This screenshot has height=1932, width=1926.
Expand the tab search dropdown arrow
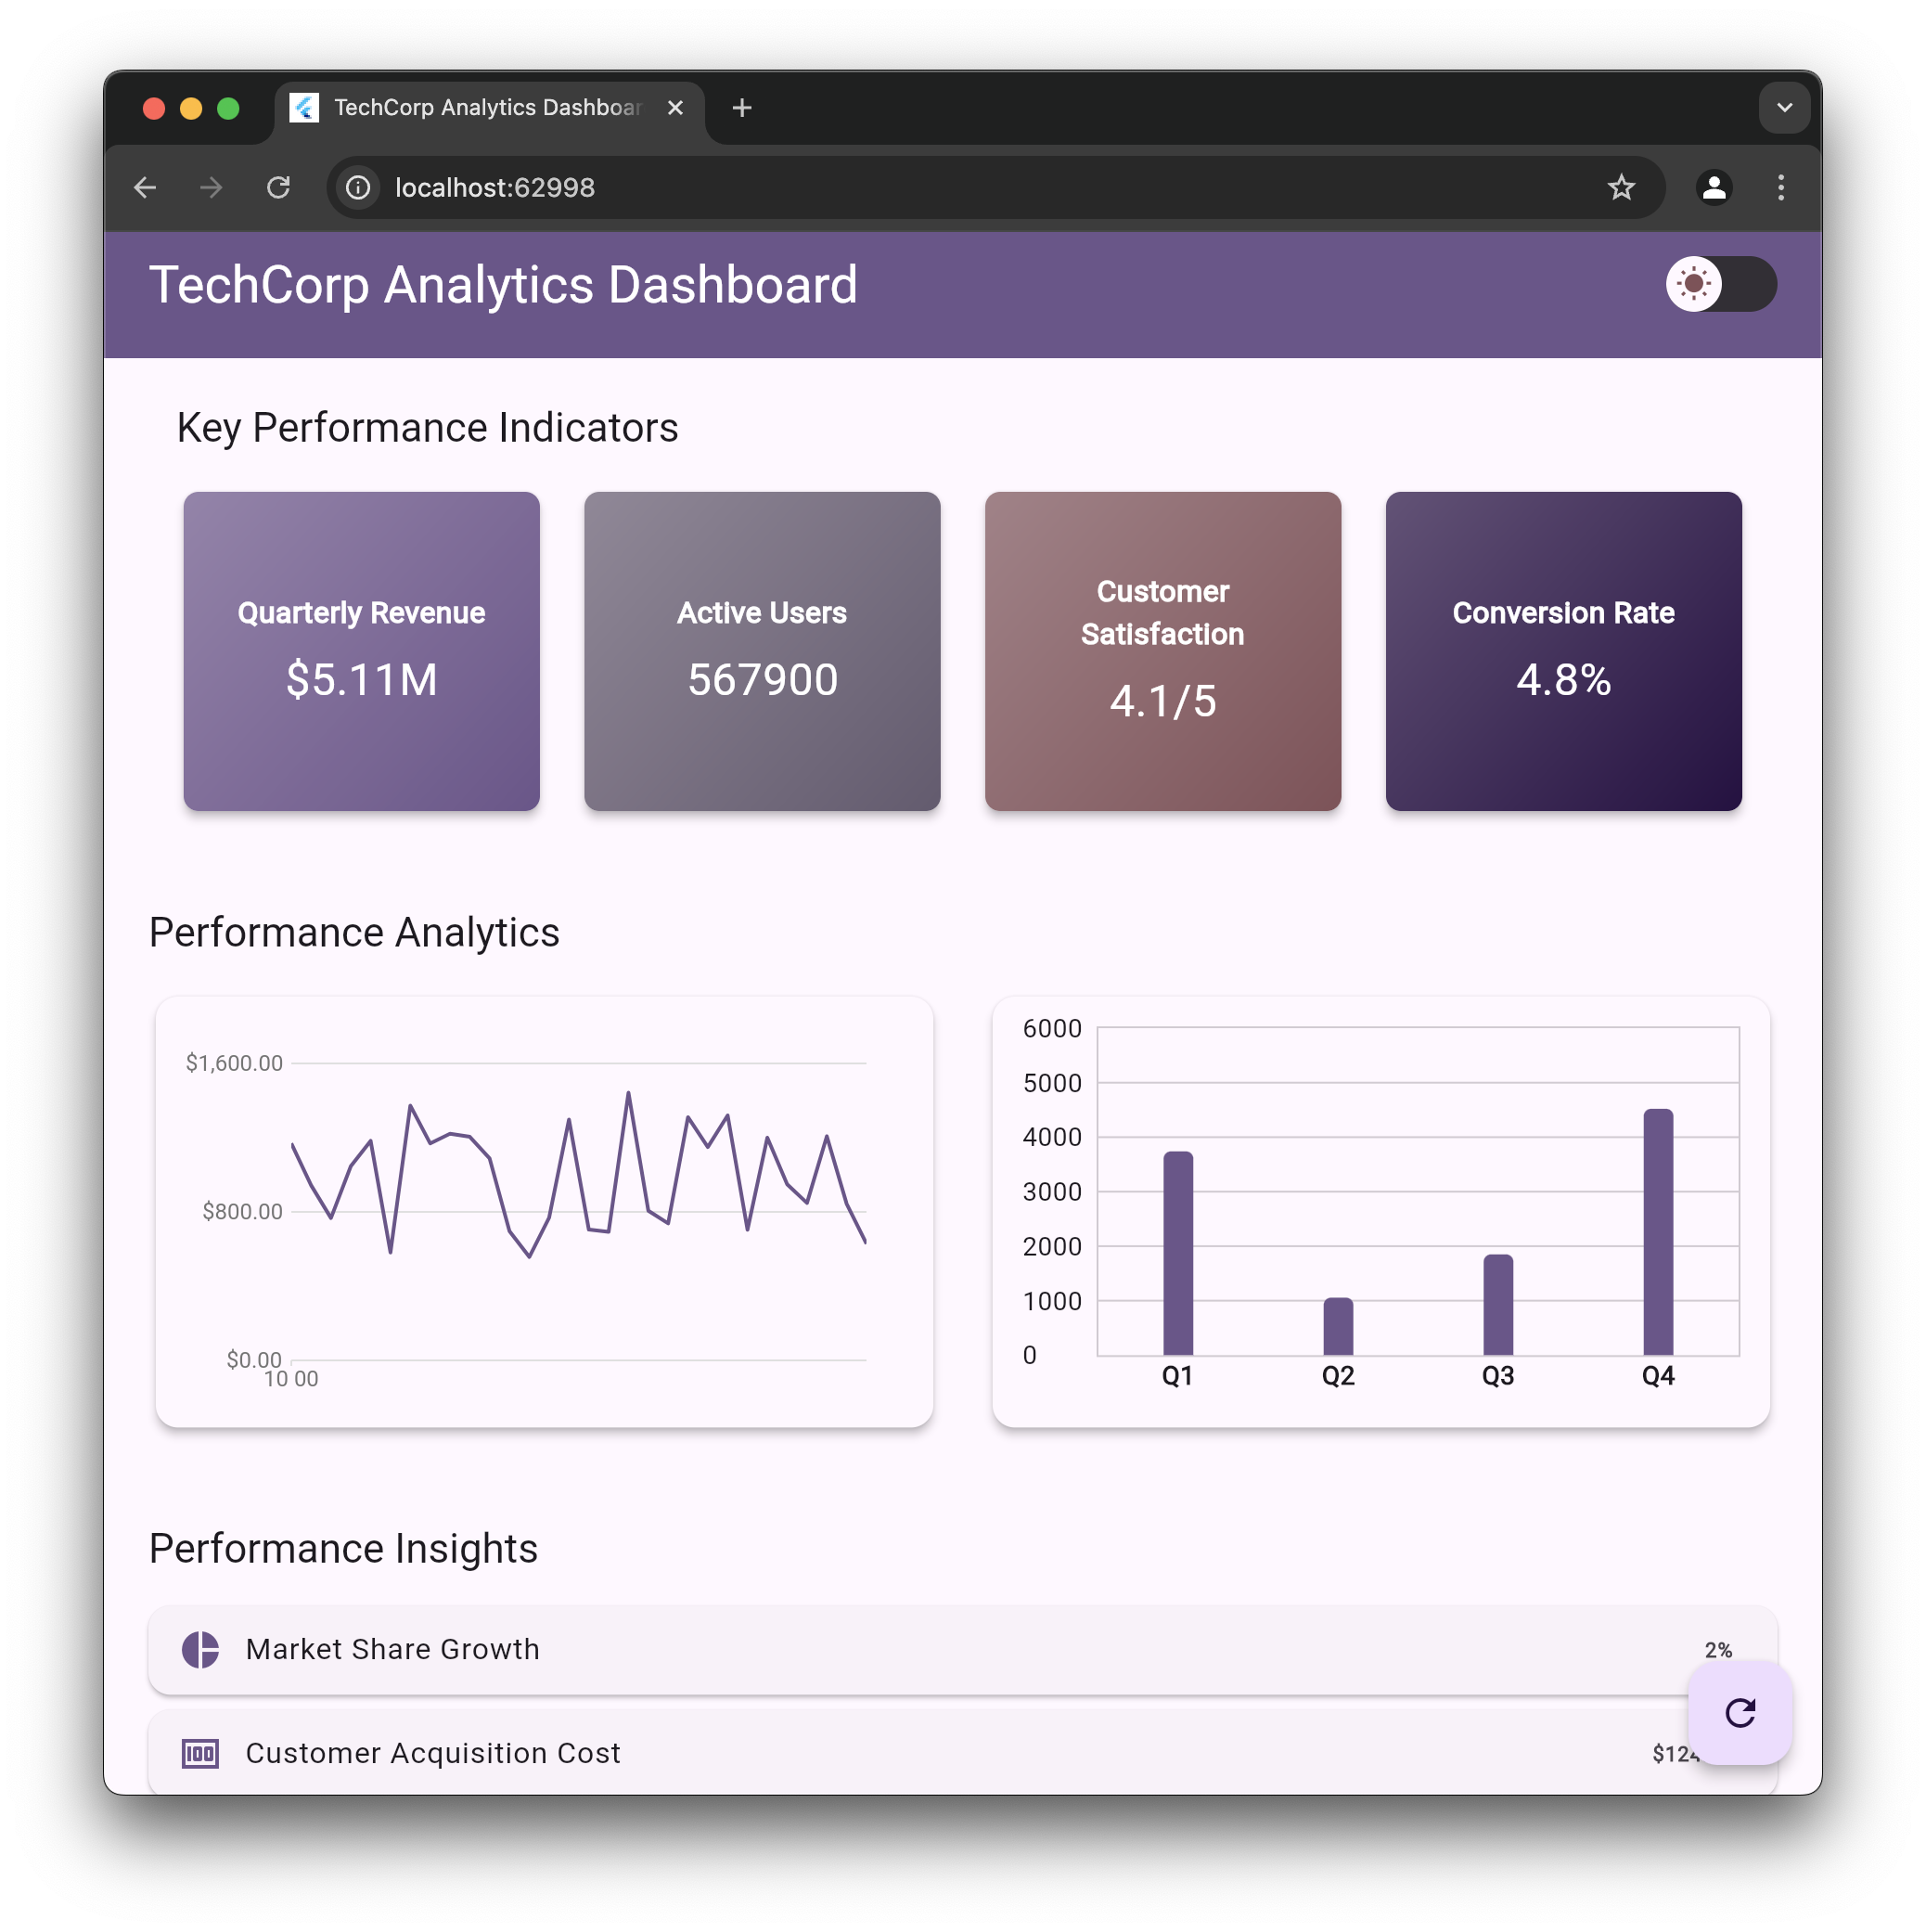1784,108
